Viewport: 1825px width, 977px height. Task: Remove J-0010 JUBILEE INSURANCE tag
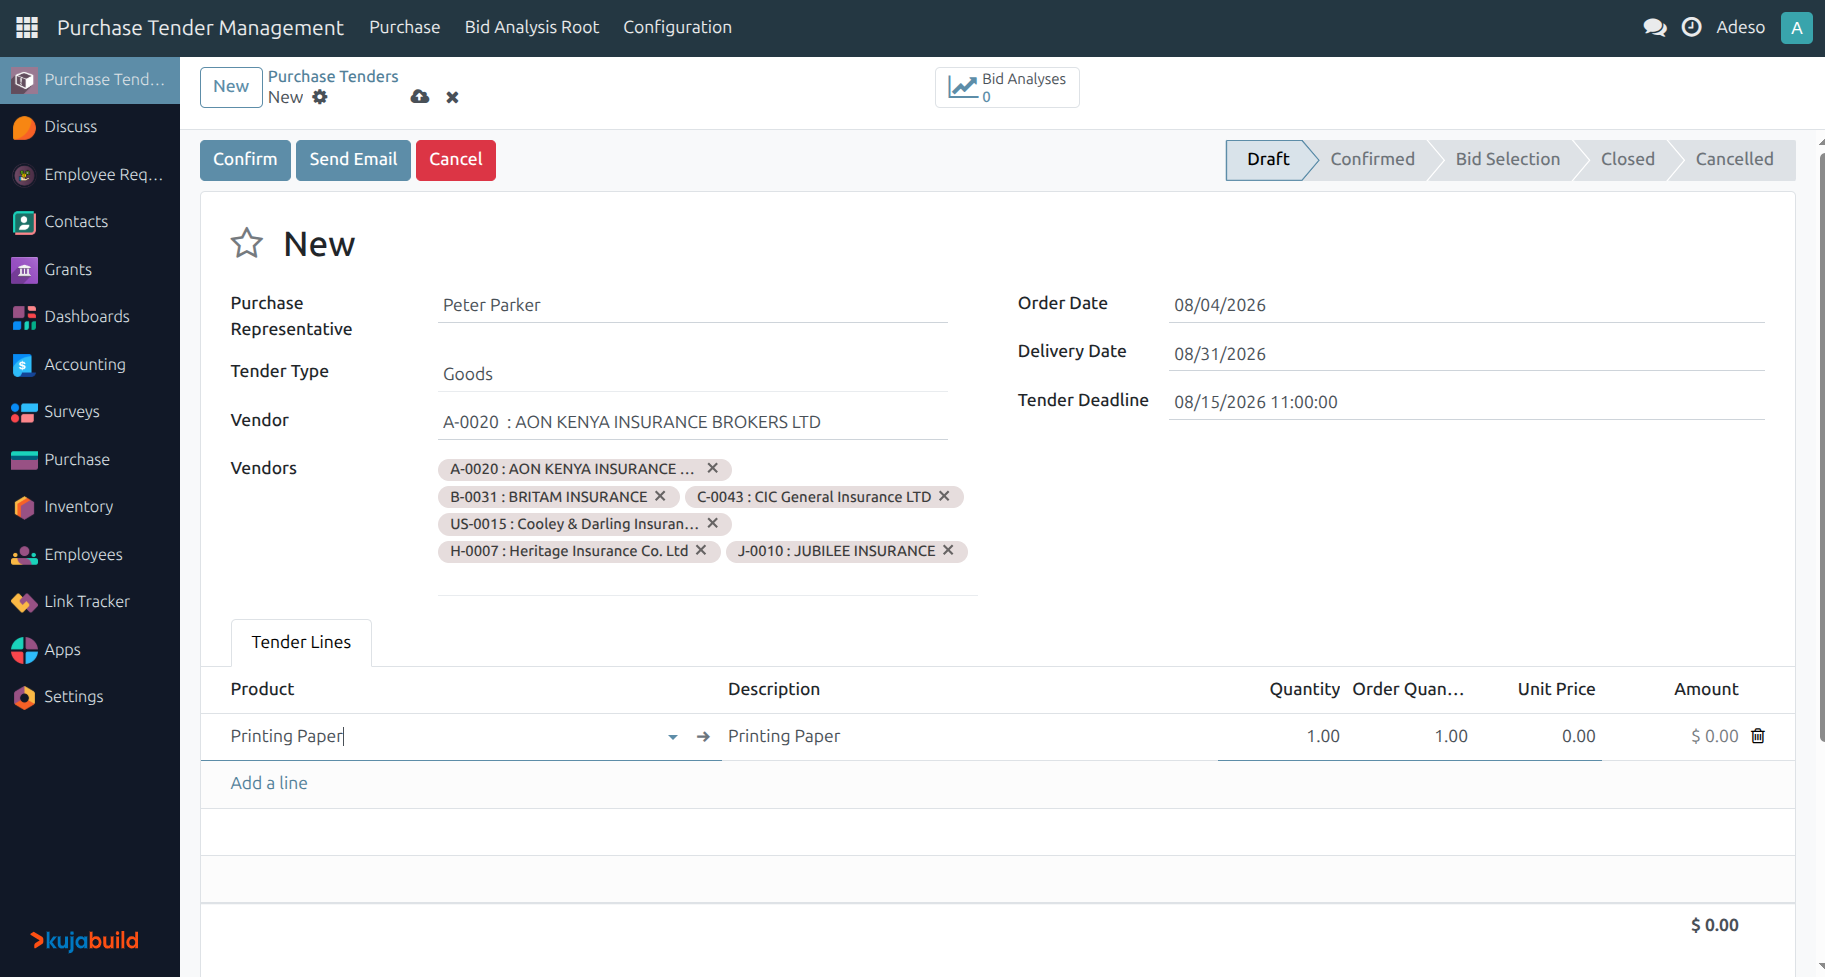[x=948, y=550]
